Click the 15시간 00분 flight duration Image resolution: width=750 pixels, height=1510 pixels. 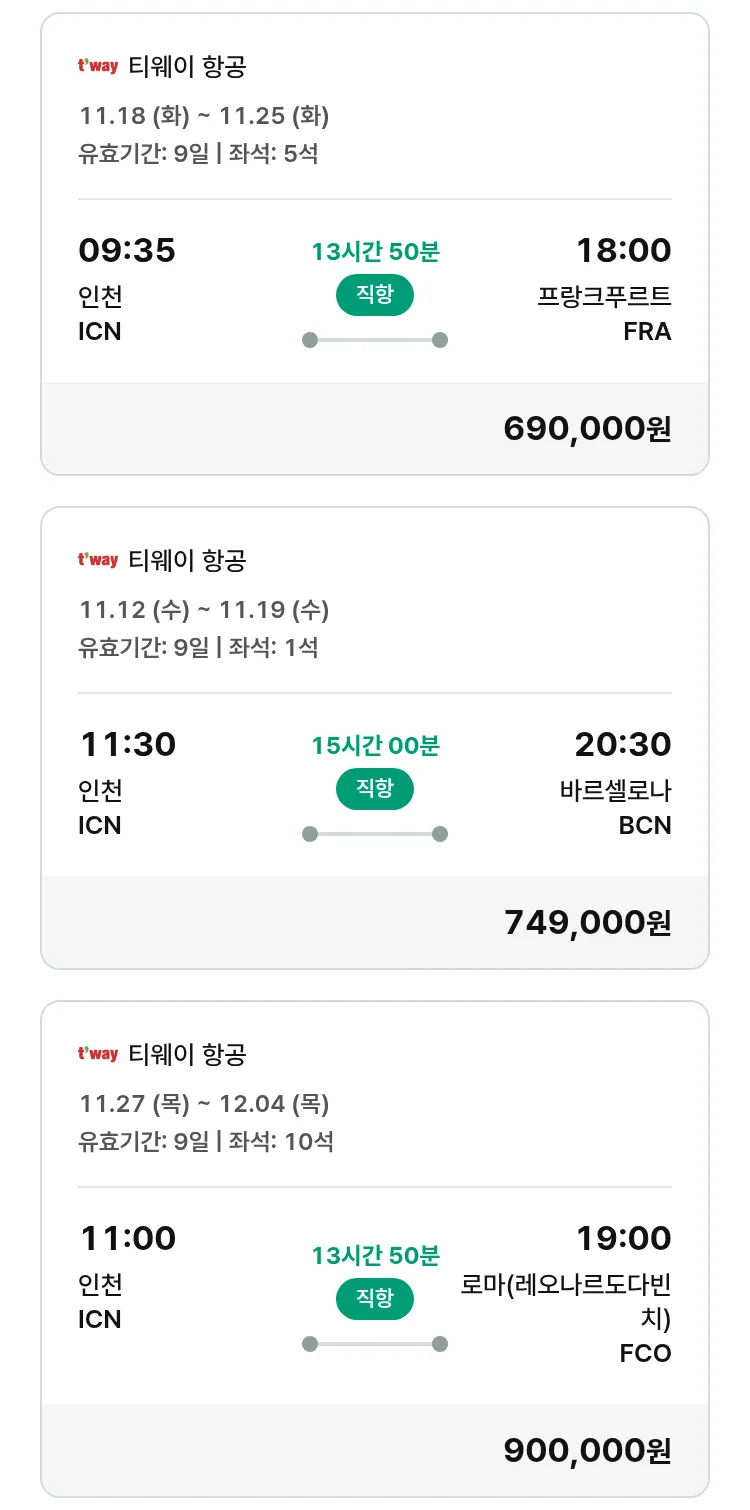(x=375, y=746)
